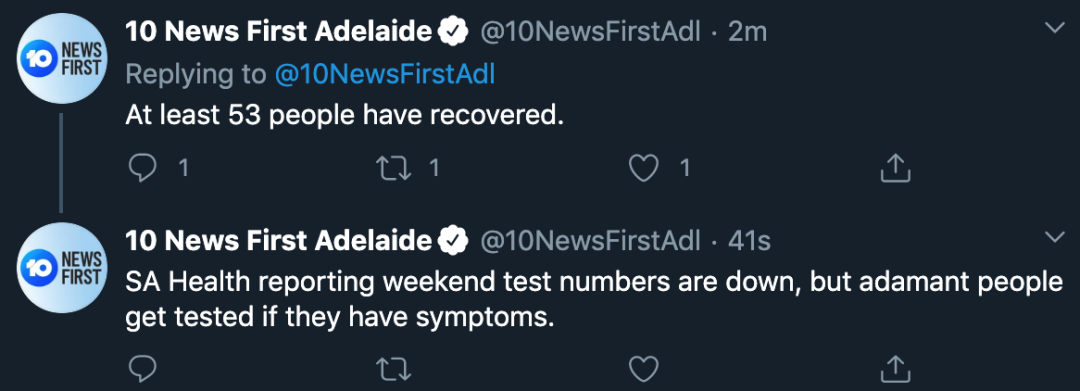Like the SA Health weekend test tweet
The image size is (1080, 391).
click(x=644, y=370)
